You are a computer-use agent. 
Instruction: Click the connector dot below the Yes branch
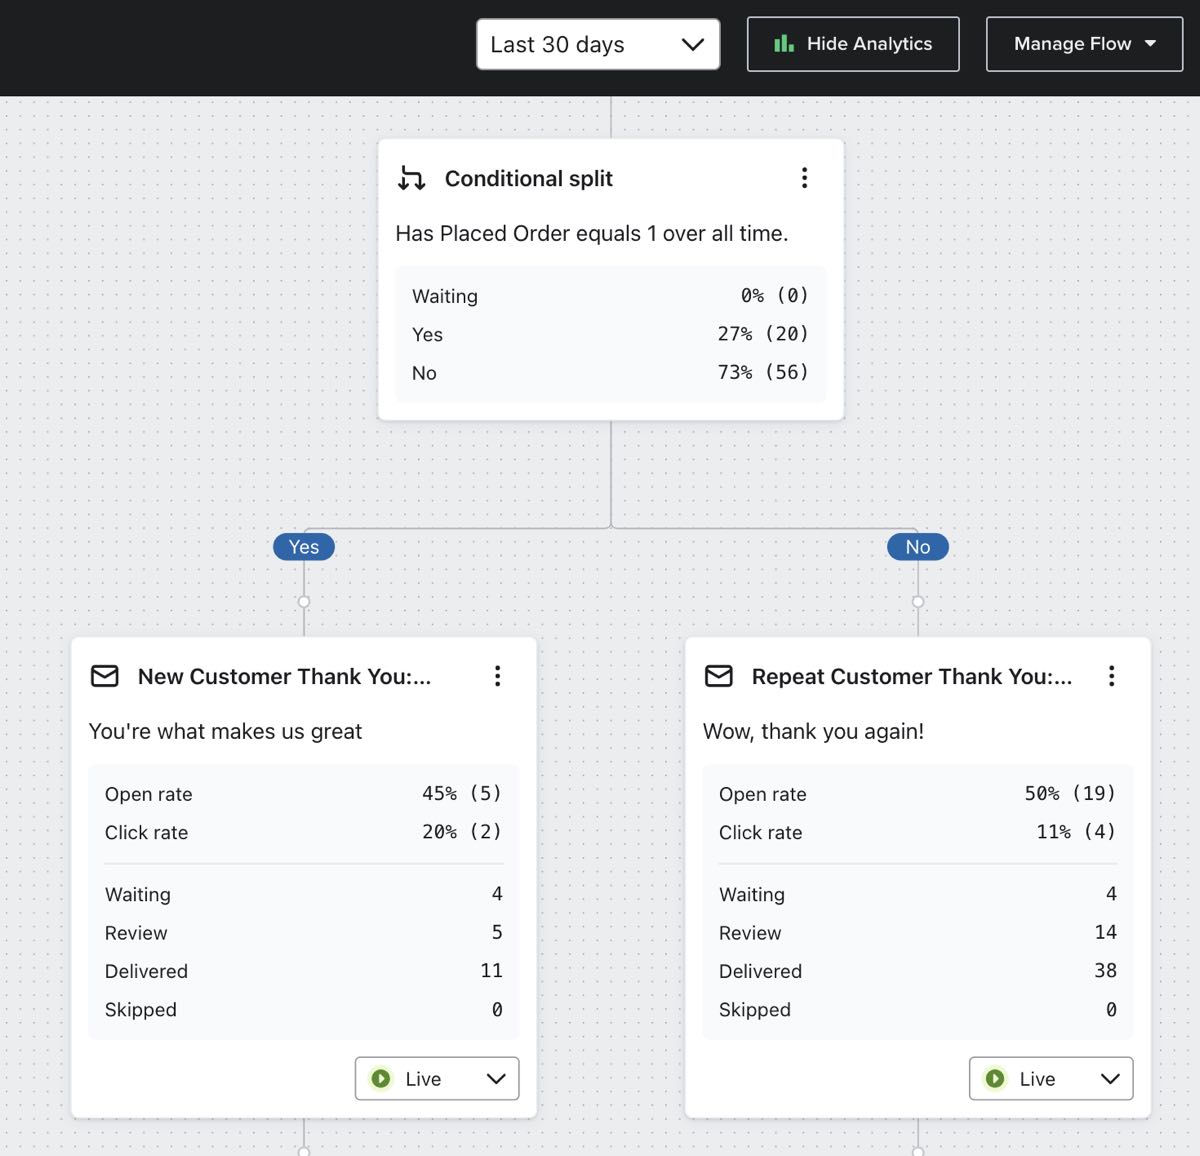click(303, 601)
